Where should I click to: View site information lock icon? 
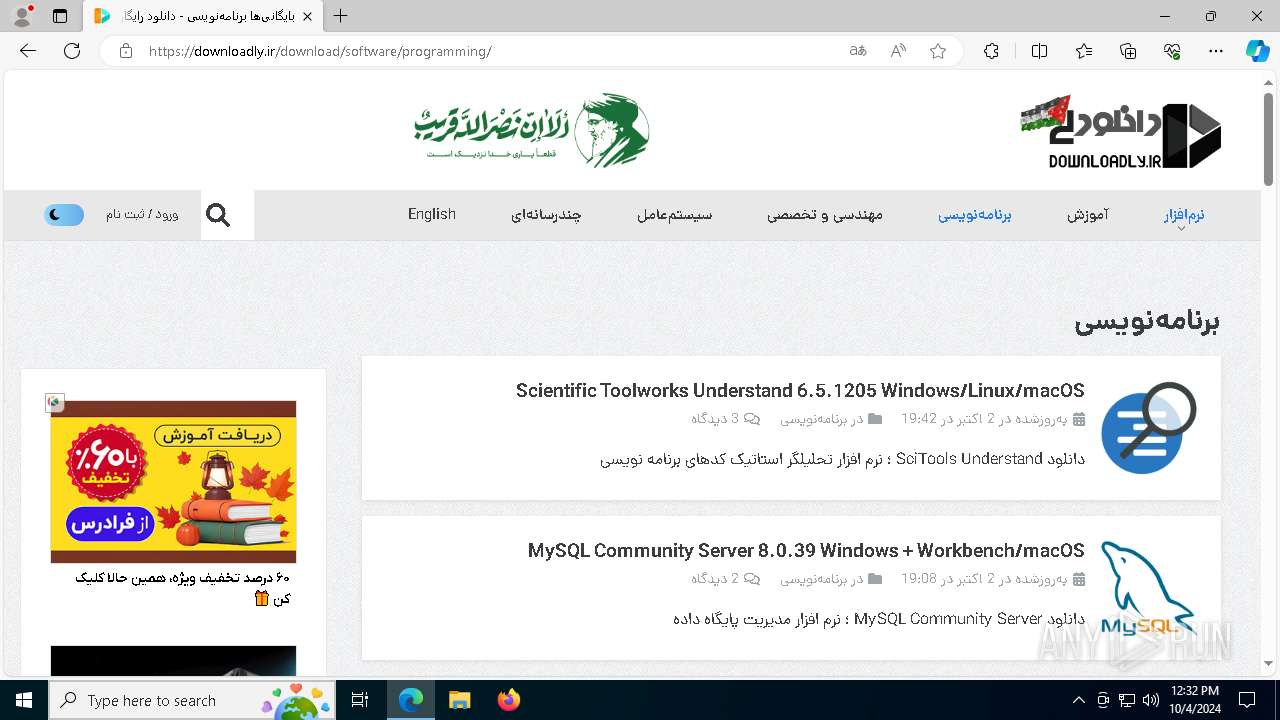[x=125, y=51]
